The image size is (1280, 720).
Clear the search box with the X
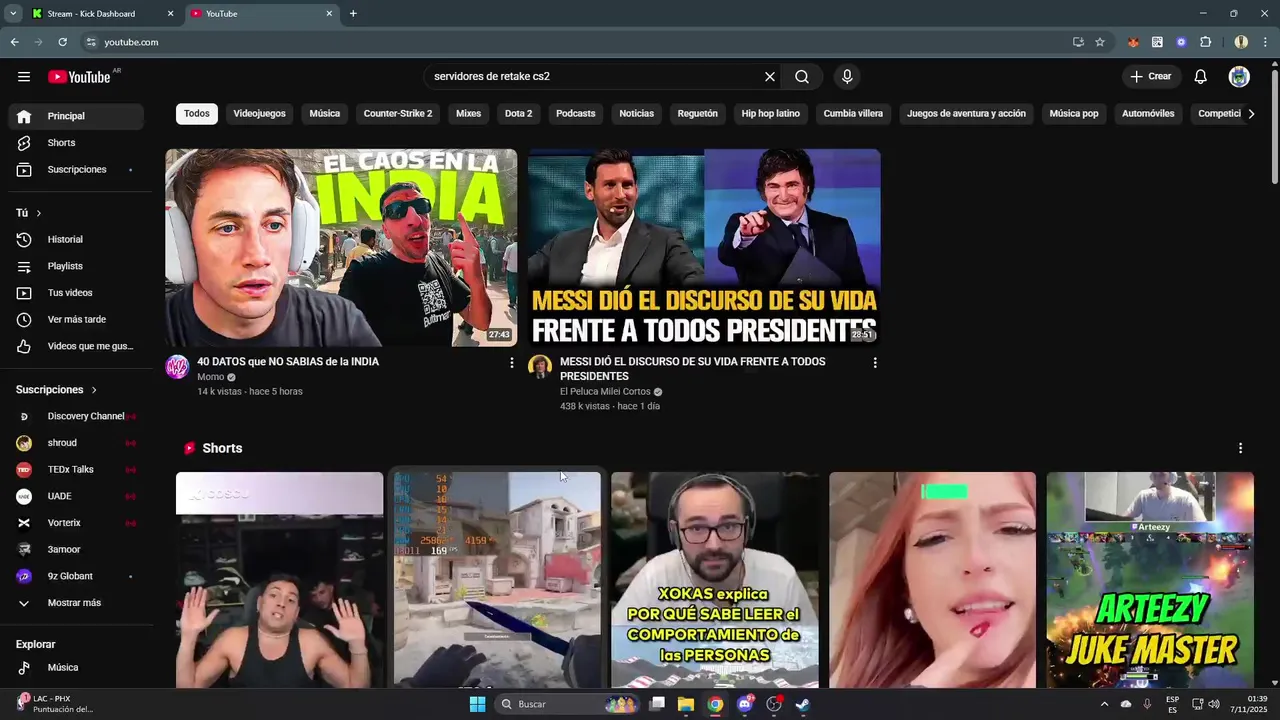pos(770,77)
